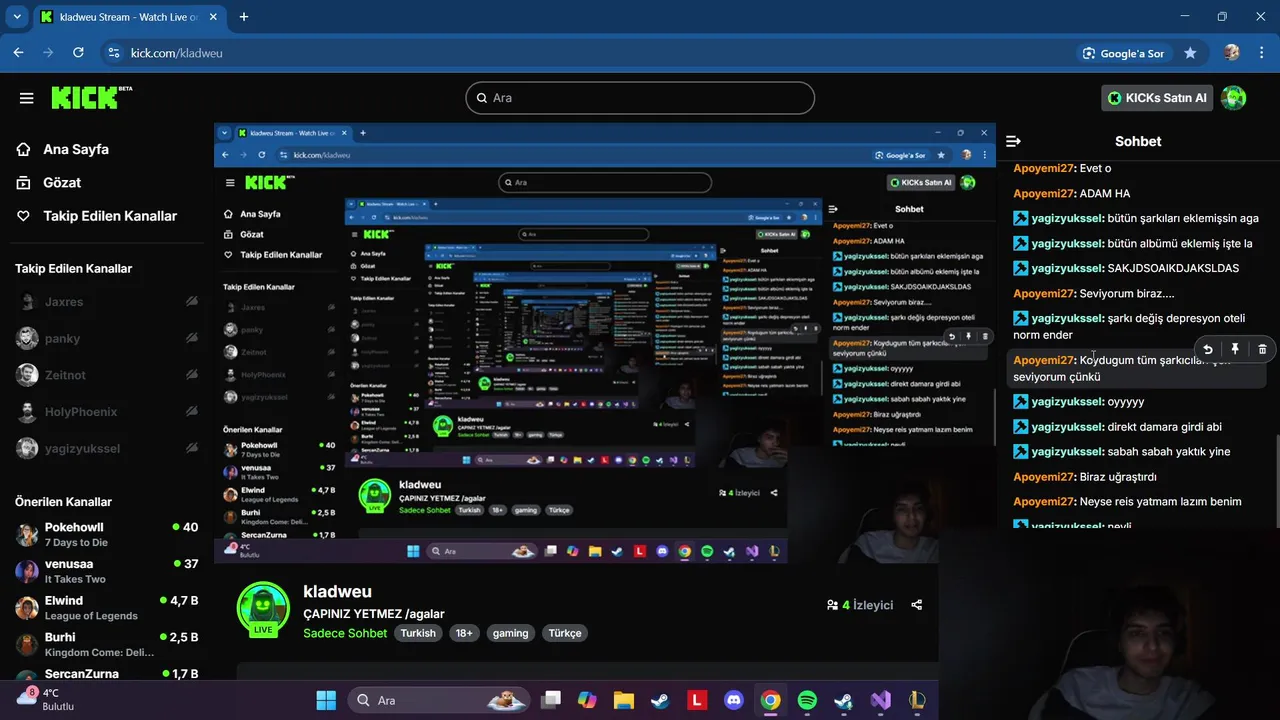Open recommended channel Pokehowll
The height and width of the screenshot is (720, 1280).
[x=107, y=534]
